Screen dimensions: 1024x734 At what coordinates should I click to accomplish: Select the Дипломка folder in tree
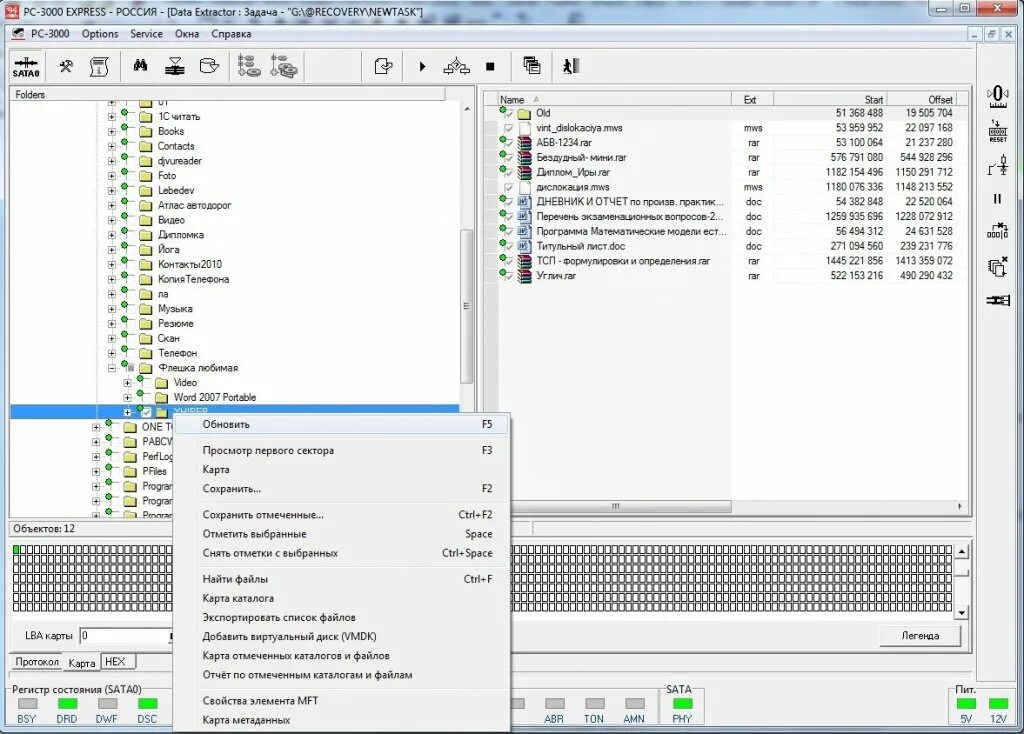181,235
